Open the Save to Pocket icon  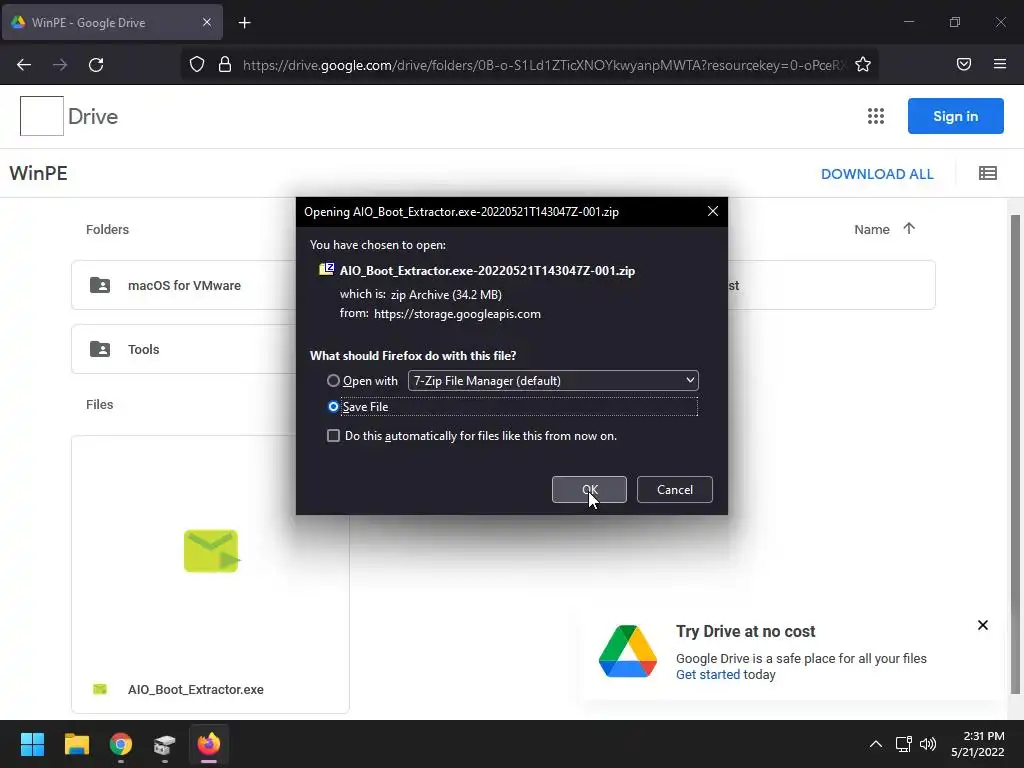click(x=963, y=64)
